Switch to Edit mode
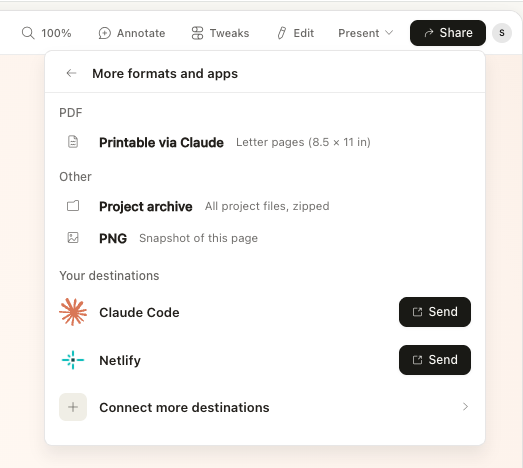523x468 pixels. coord(296,33)
